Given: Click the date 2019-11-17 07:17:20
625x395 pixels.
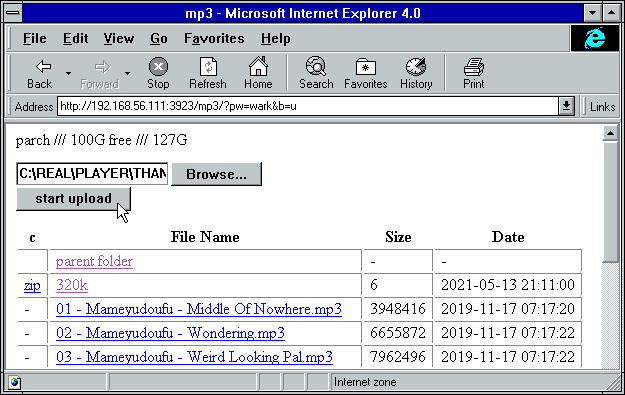Looking at the screenshot, I should click(x=508, y=309).
